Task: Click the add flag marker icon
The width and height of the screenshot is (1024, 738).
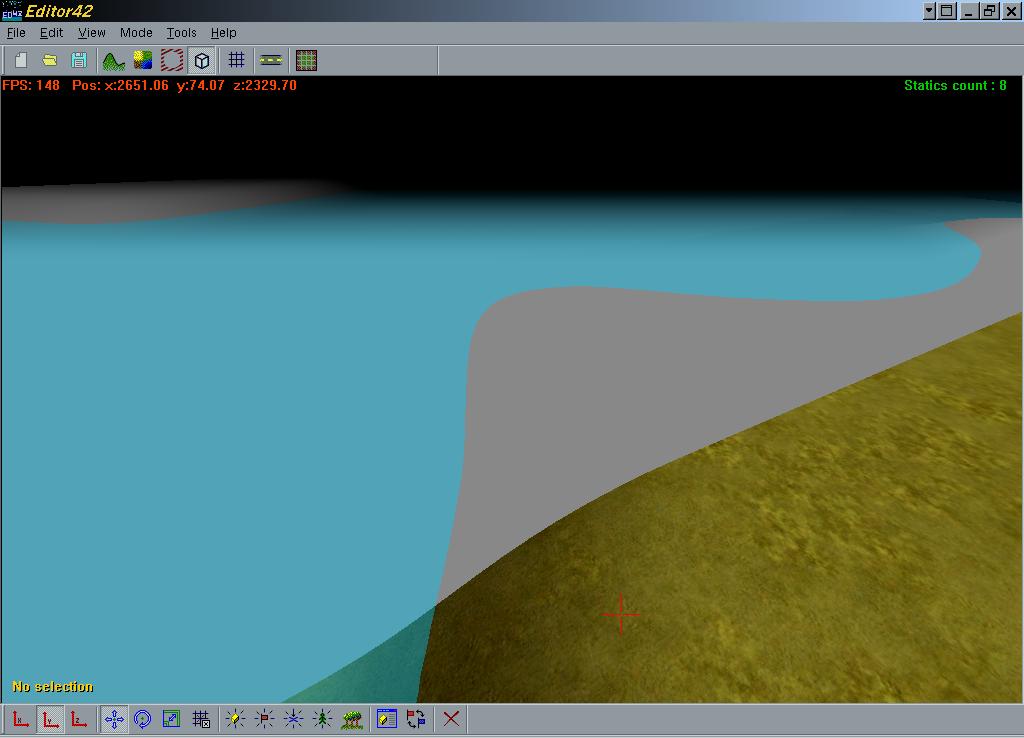Action: click(x=264, y=720)
